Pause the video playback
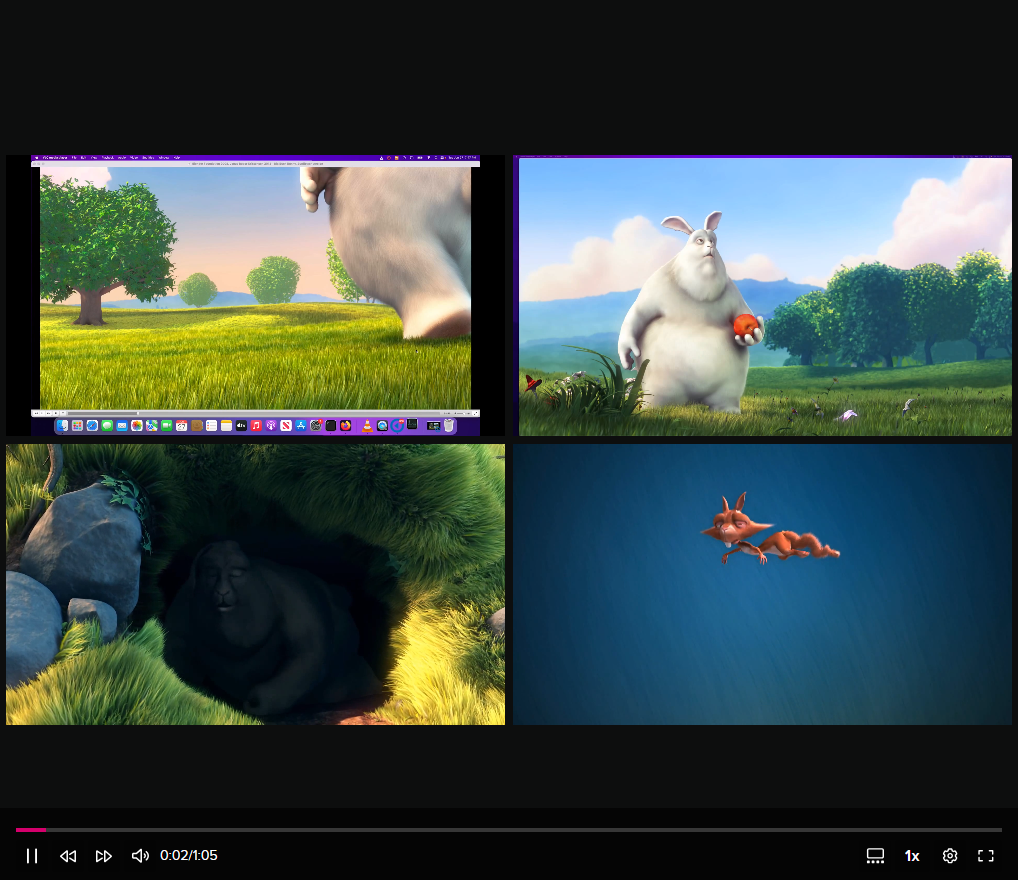The image size is (1018, 880). point(32,856)
